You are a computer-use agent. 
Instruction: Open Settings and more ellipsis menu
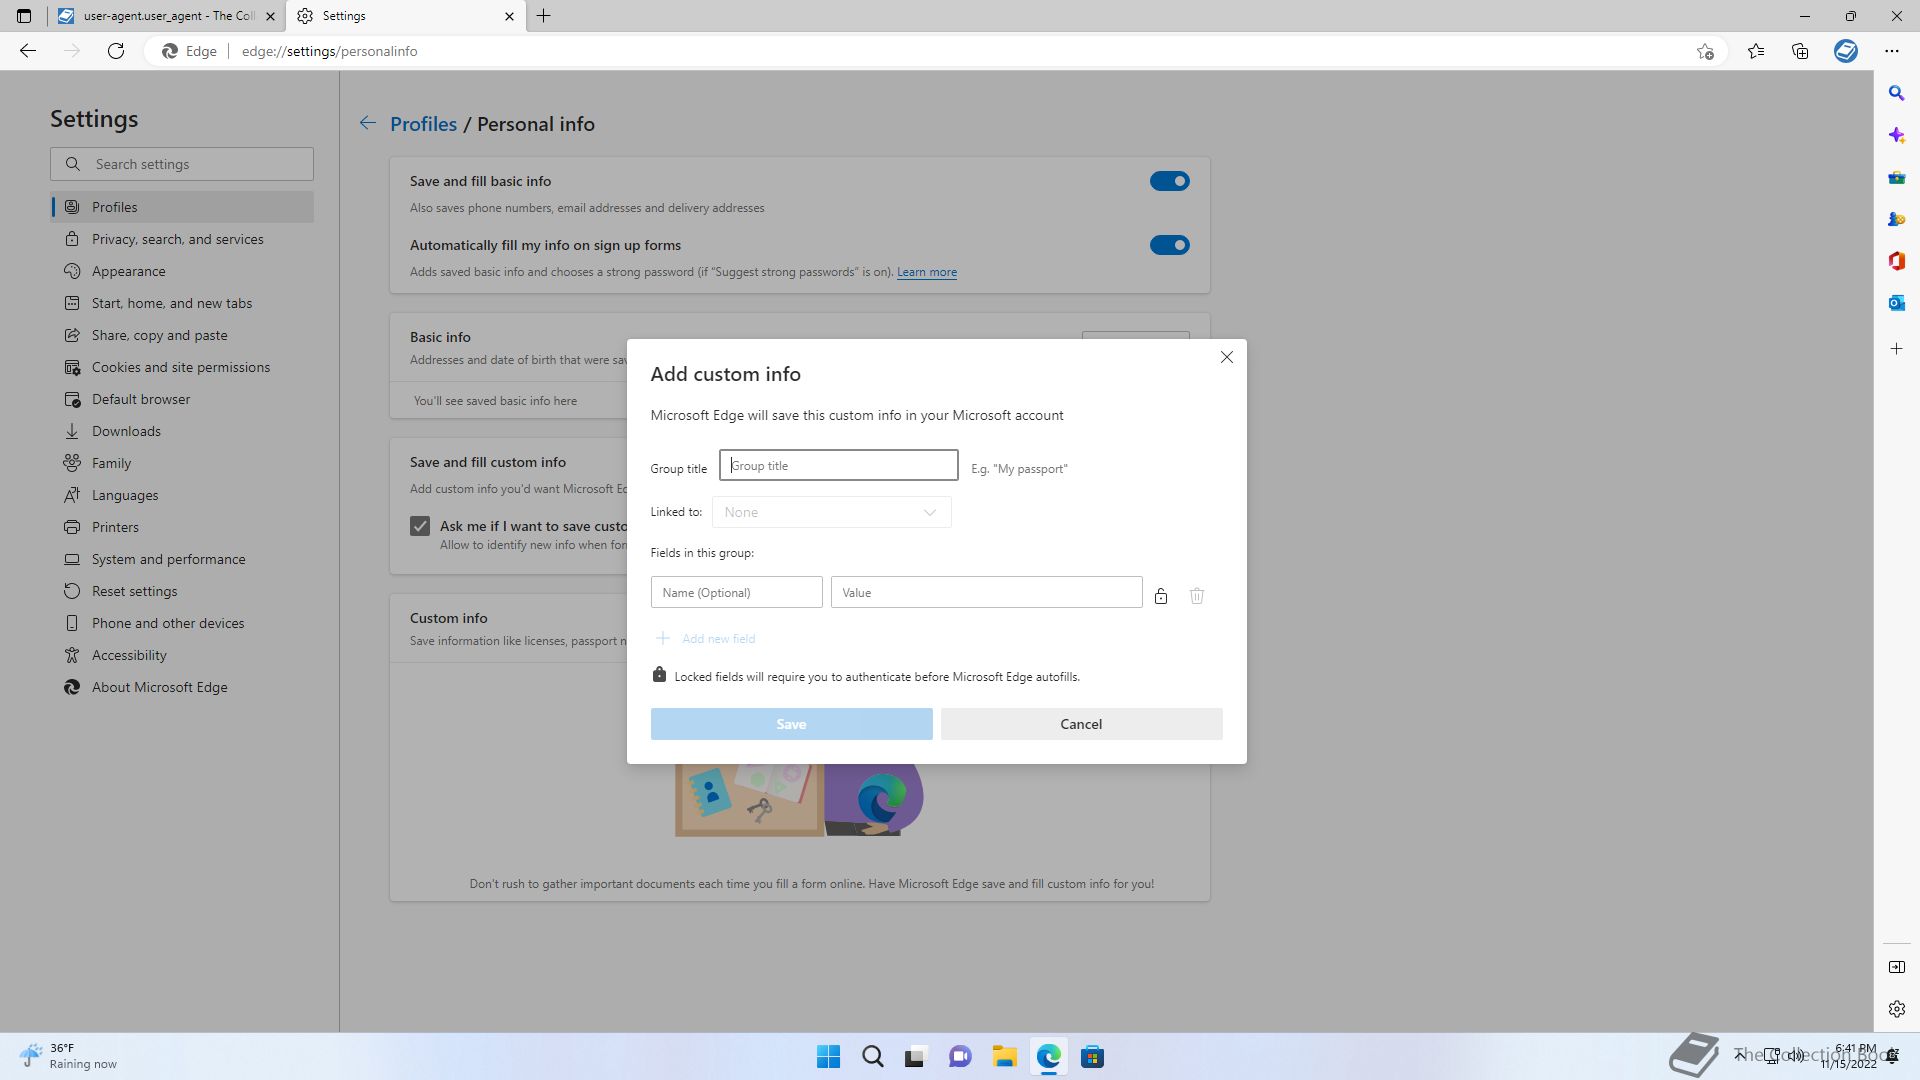(x=1891, y=51)
